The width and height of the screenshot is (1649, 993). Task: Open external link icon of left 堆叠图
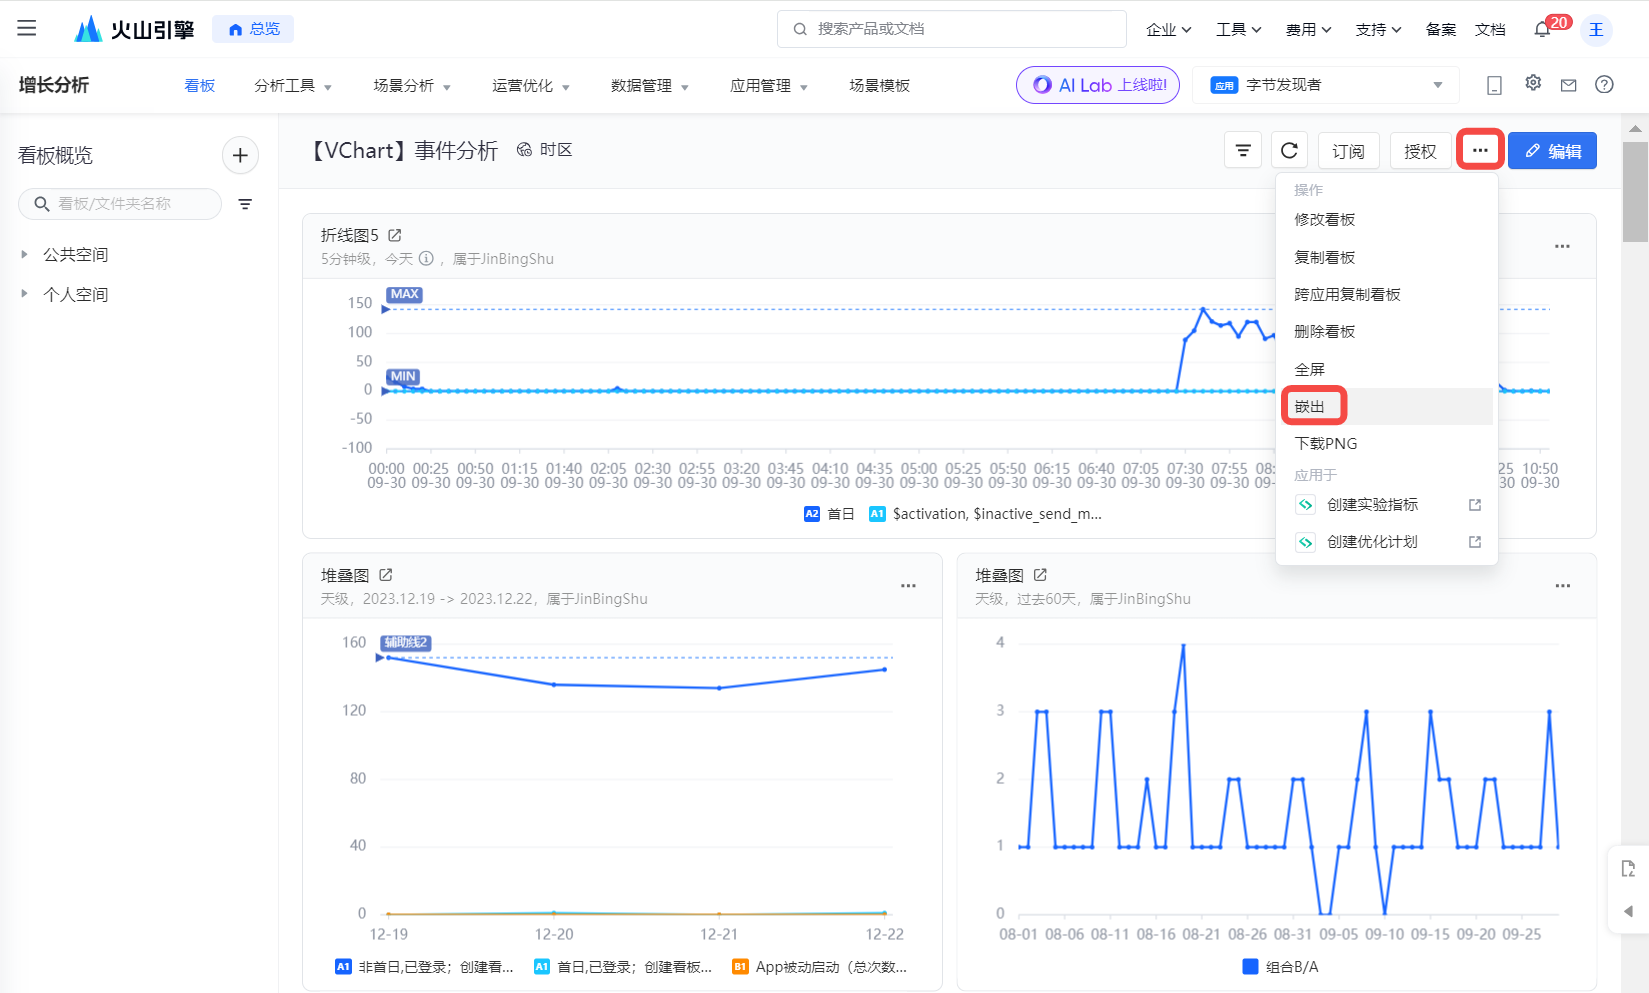[386, 575]
